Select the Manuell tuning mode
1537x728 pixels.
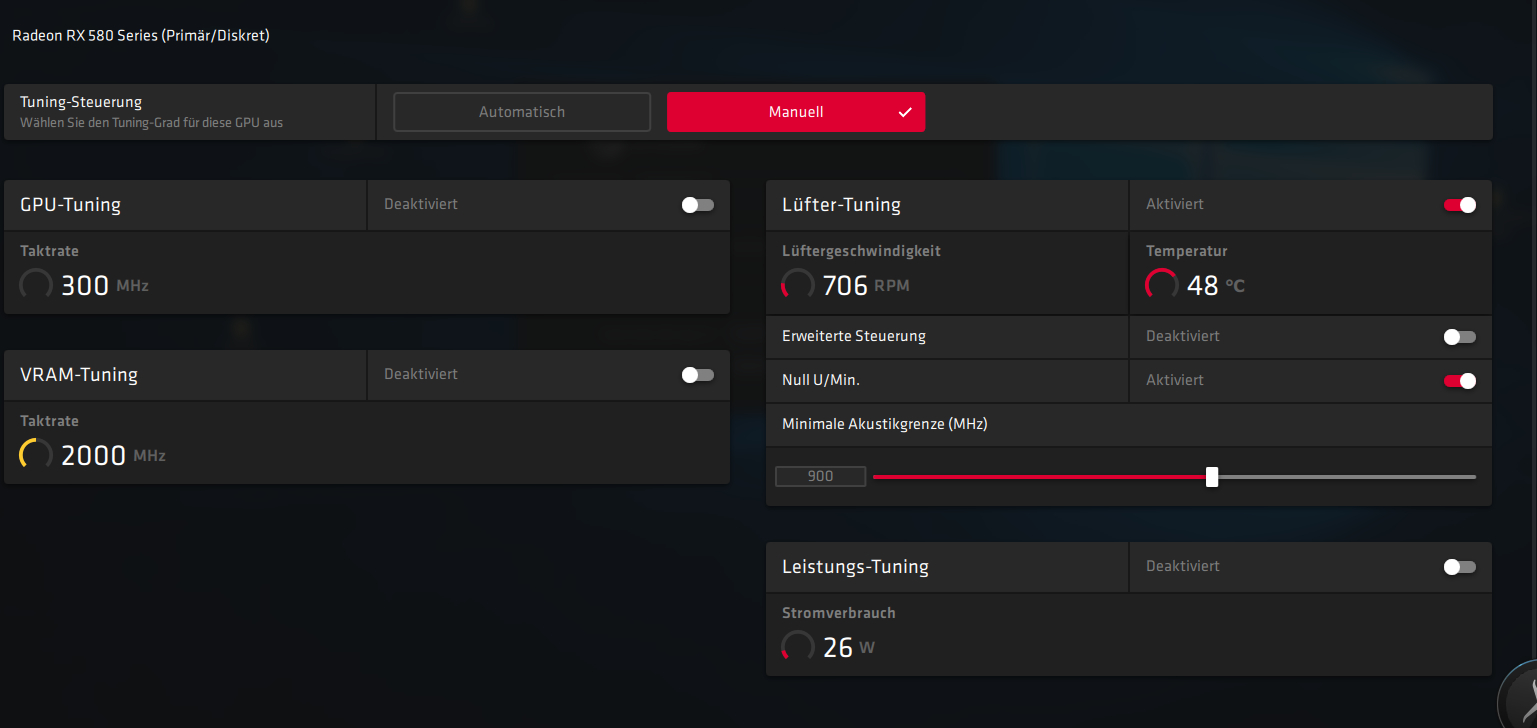point(796,112)
